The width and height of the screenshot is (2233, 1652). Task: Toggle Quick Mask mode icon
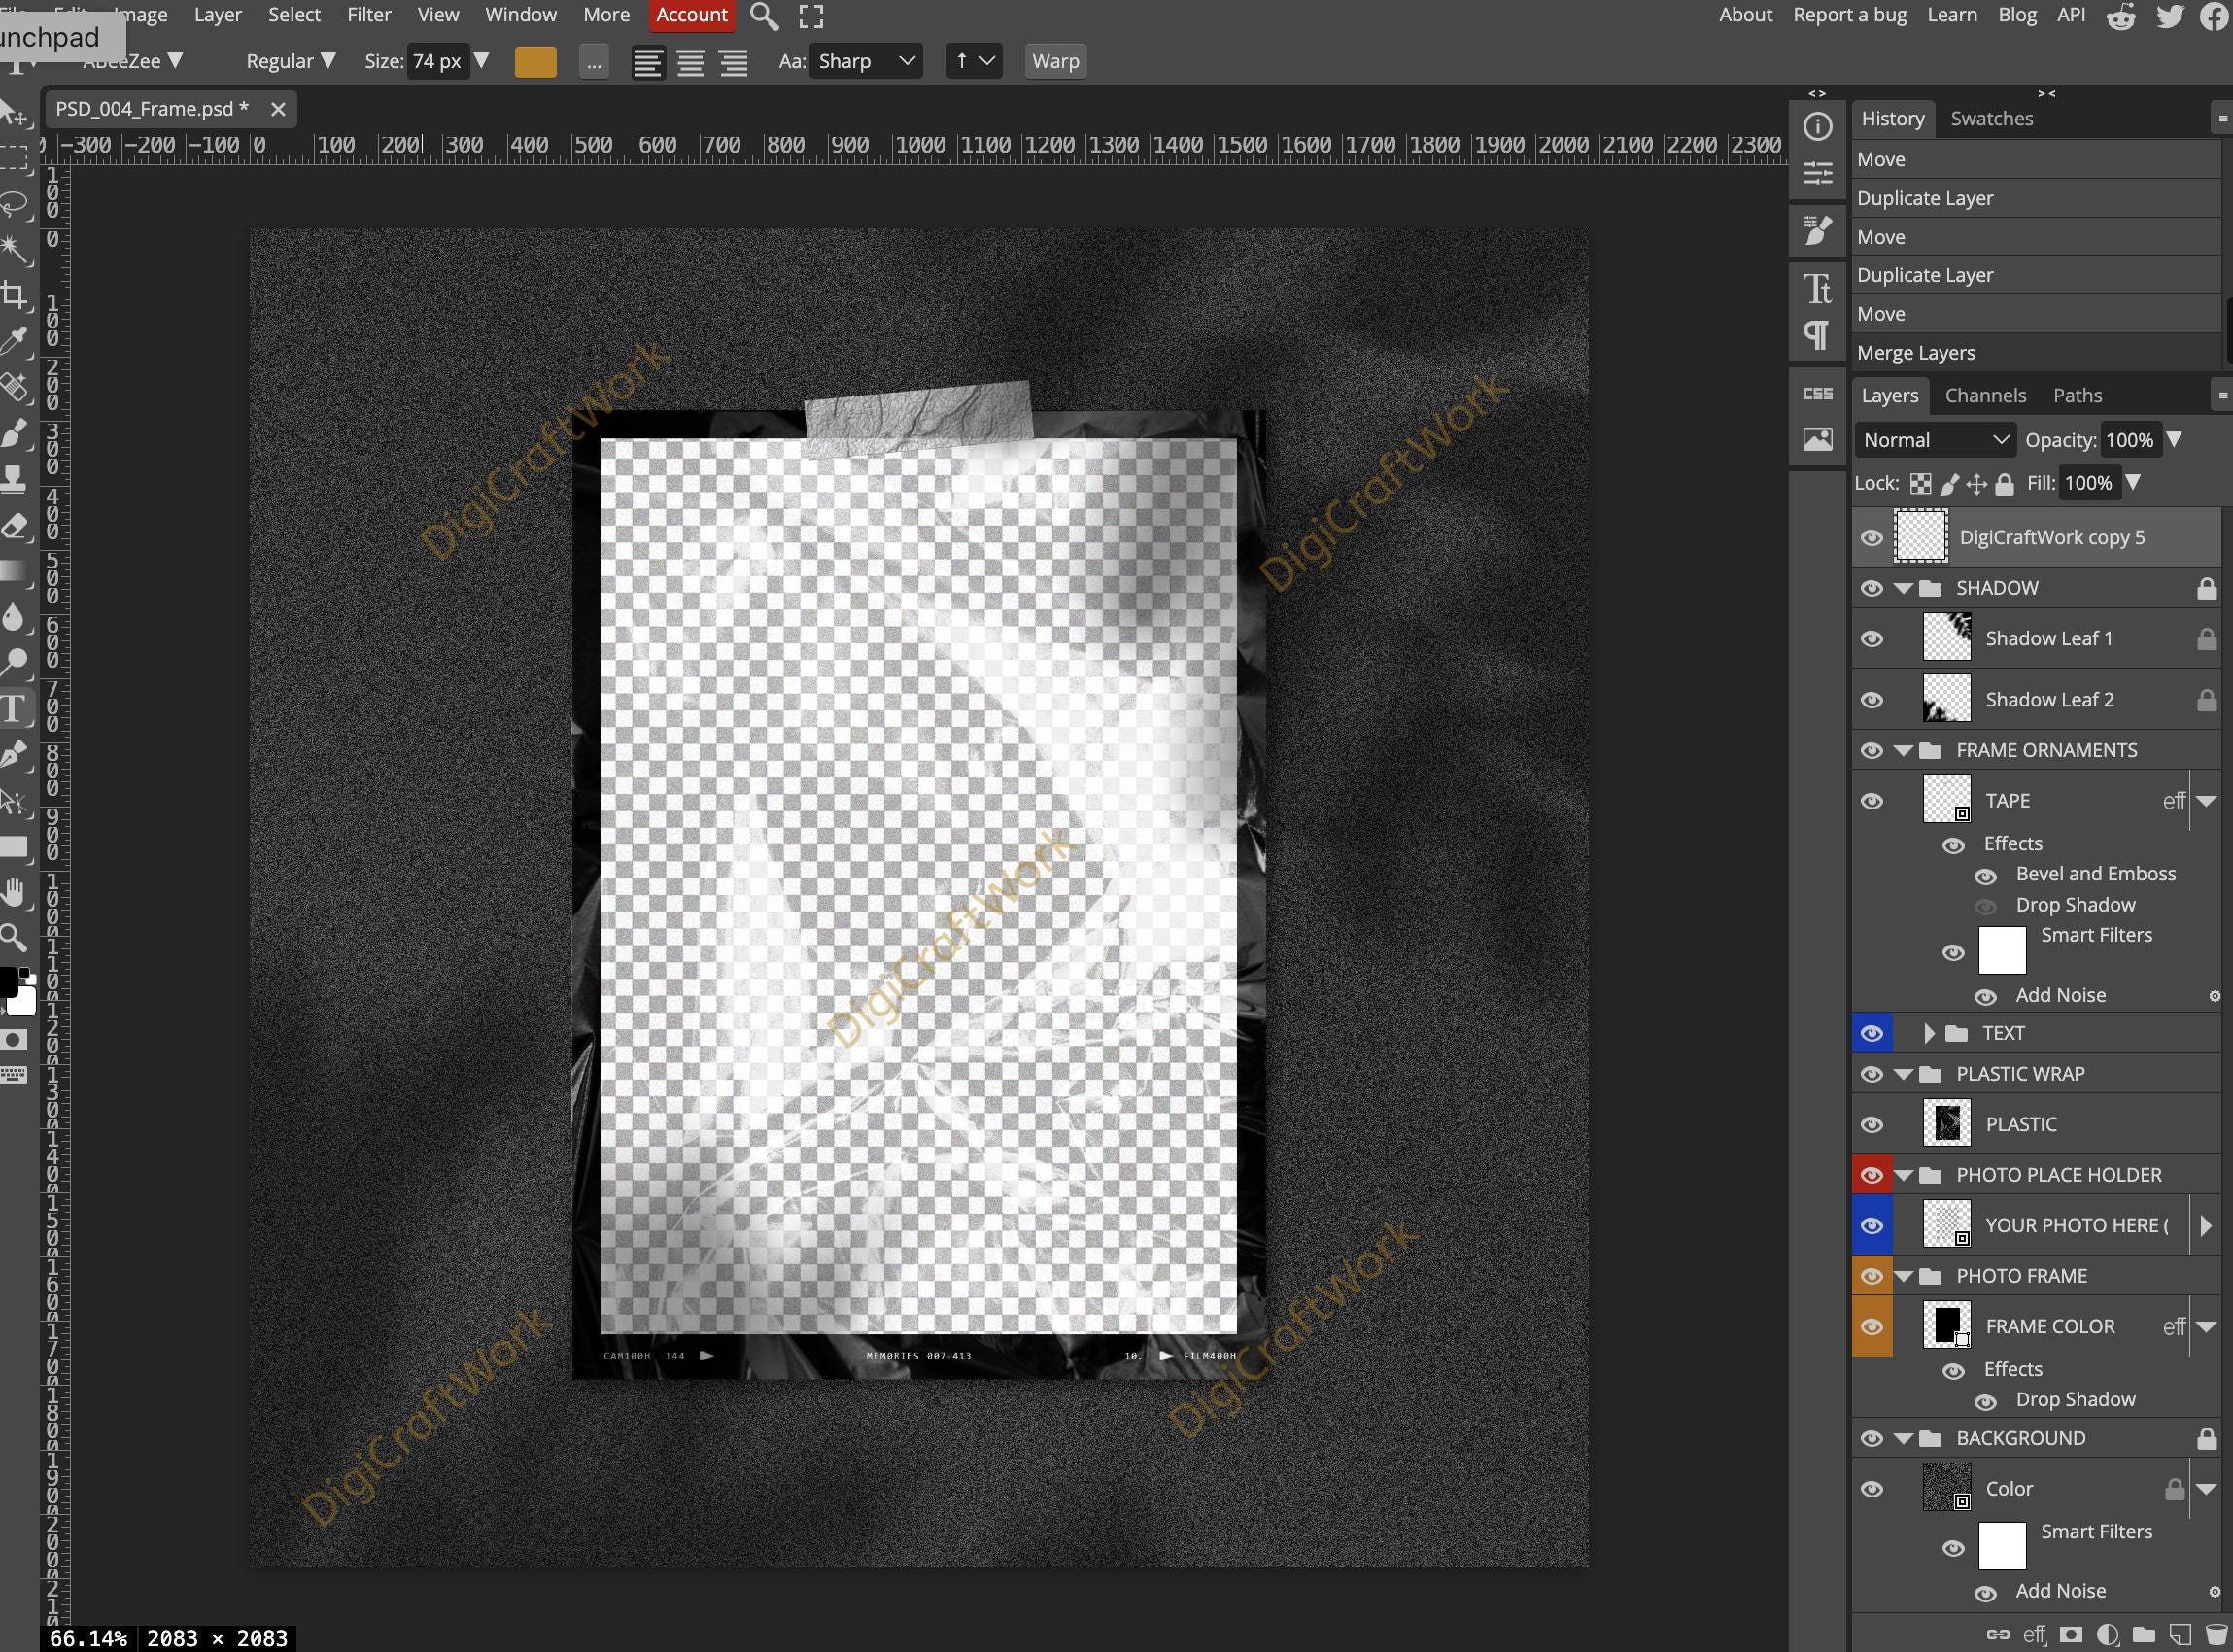14,1040
